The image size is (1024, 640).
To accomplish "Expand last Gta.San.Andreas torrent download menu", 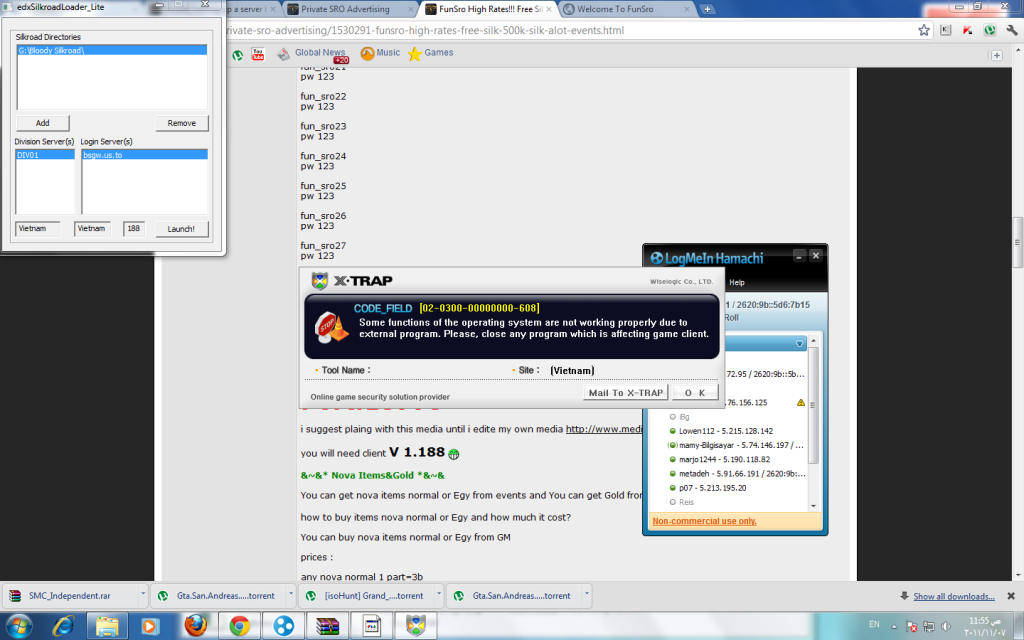I will click(586, 595).
